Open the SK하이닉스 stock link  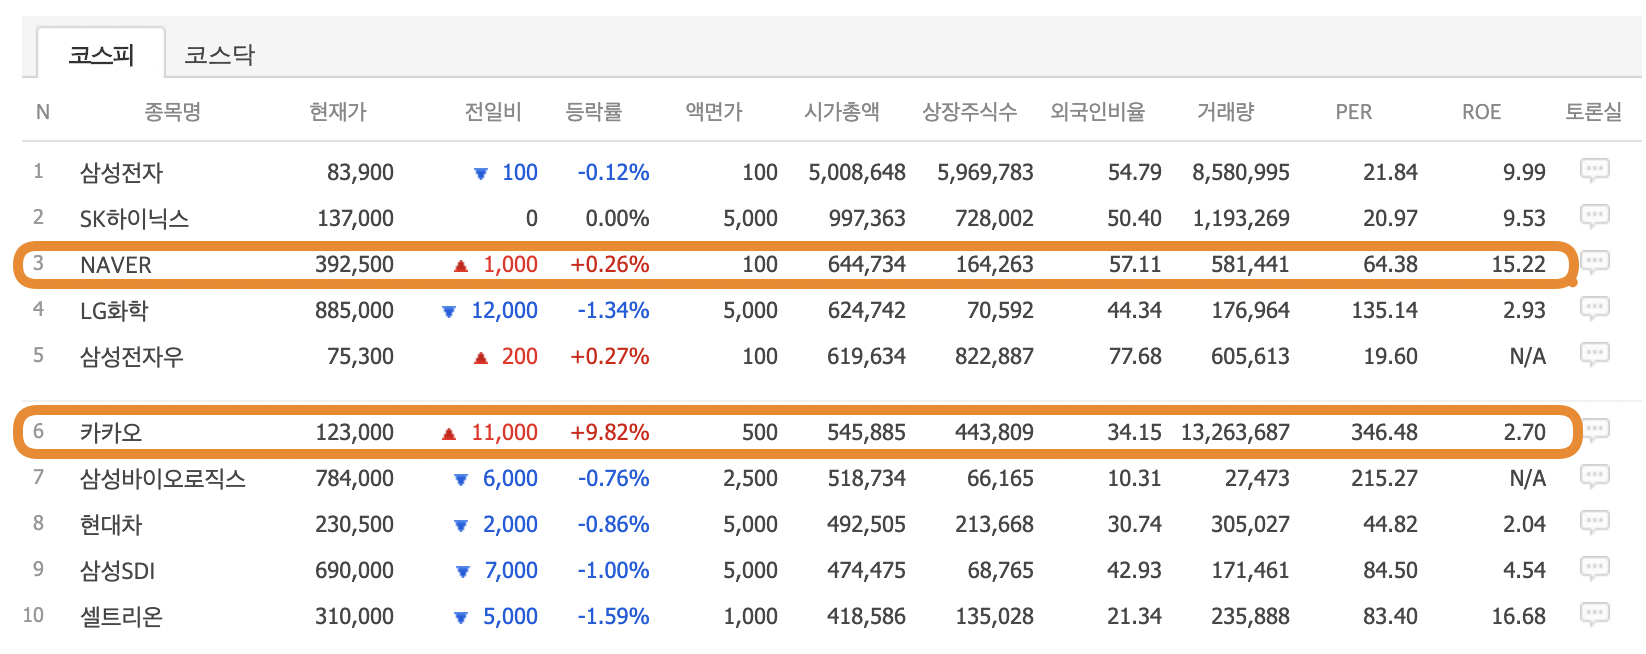(134, 219)
